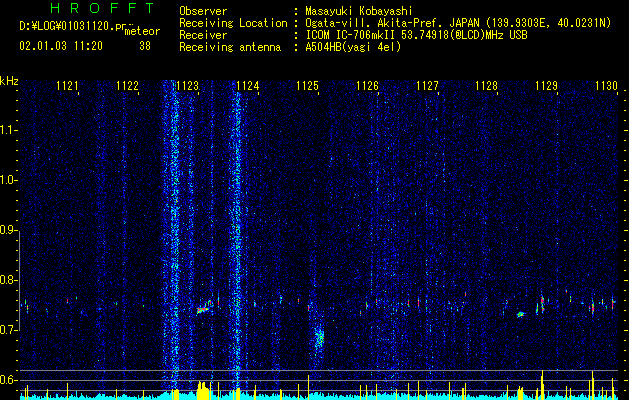Click time marker 1129
Viewport: 629px width, 400px height.
[547, 85]
